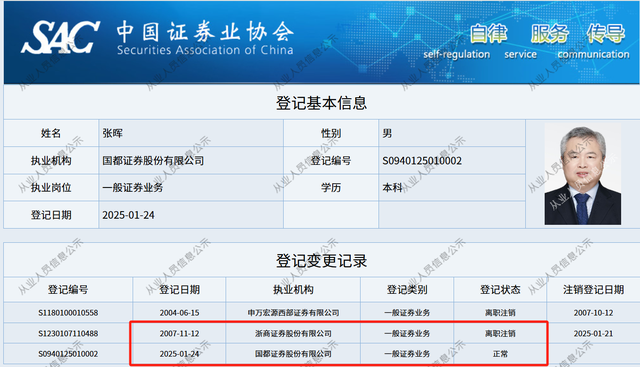Click the 登记基本信息 section heading
This screenshot has height=367, width=640.
[x=321, y=103]
